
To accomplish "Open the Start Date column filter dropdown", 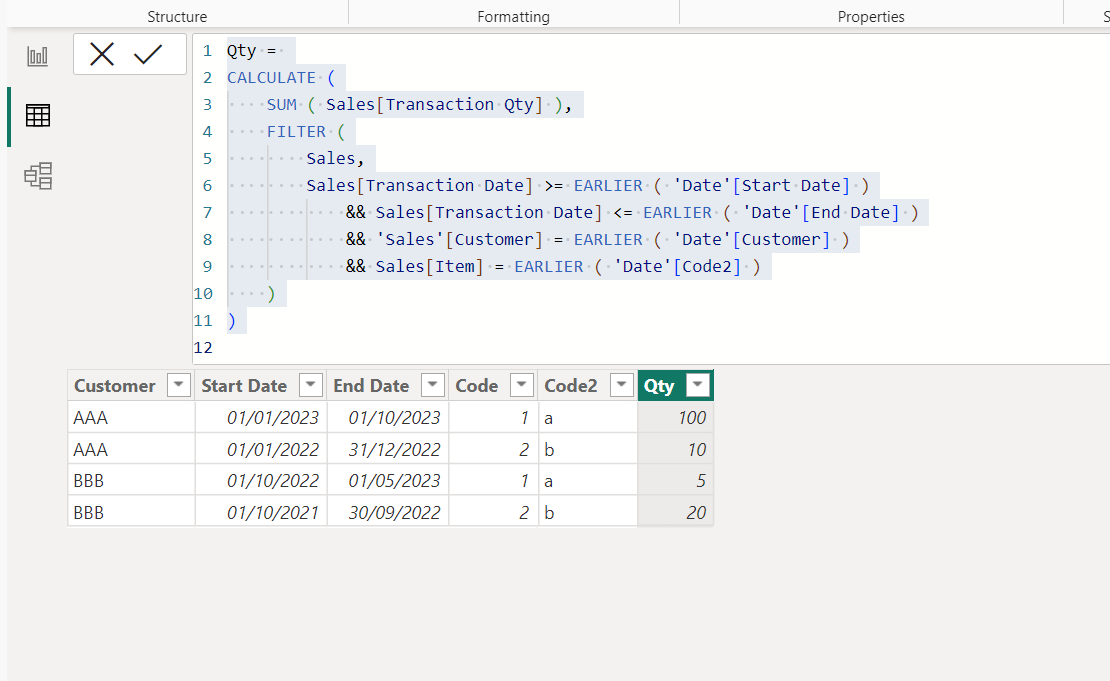I will pos(311,385).
